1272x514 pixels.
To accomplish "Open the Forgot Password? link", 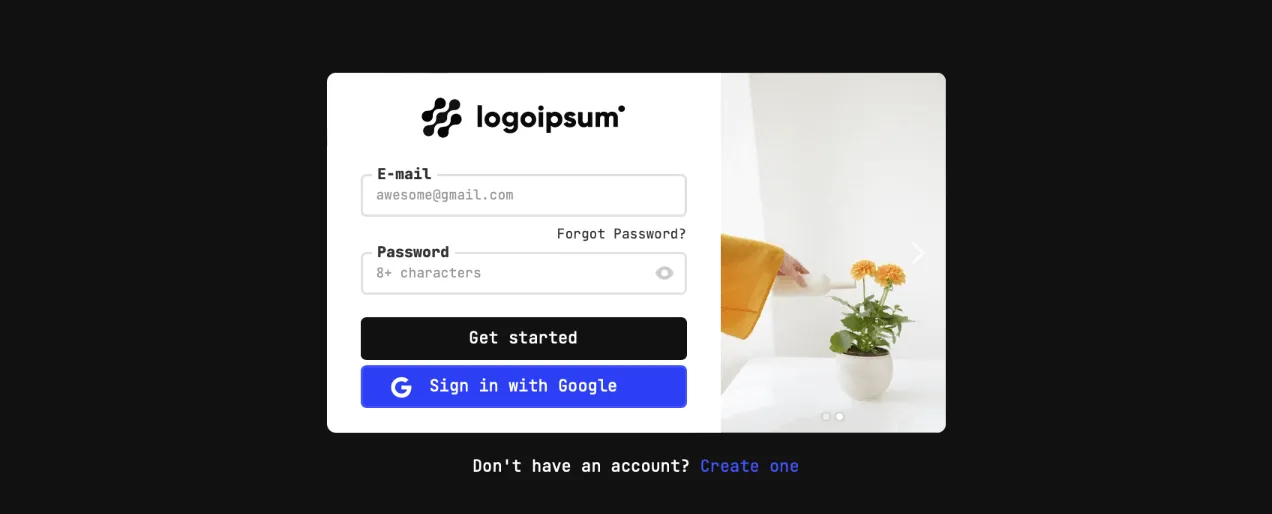I will (x=621, y=234).
